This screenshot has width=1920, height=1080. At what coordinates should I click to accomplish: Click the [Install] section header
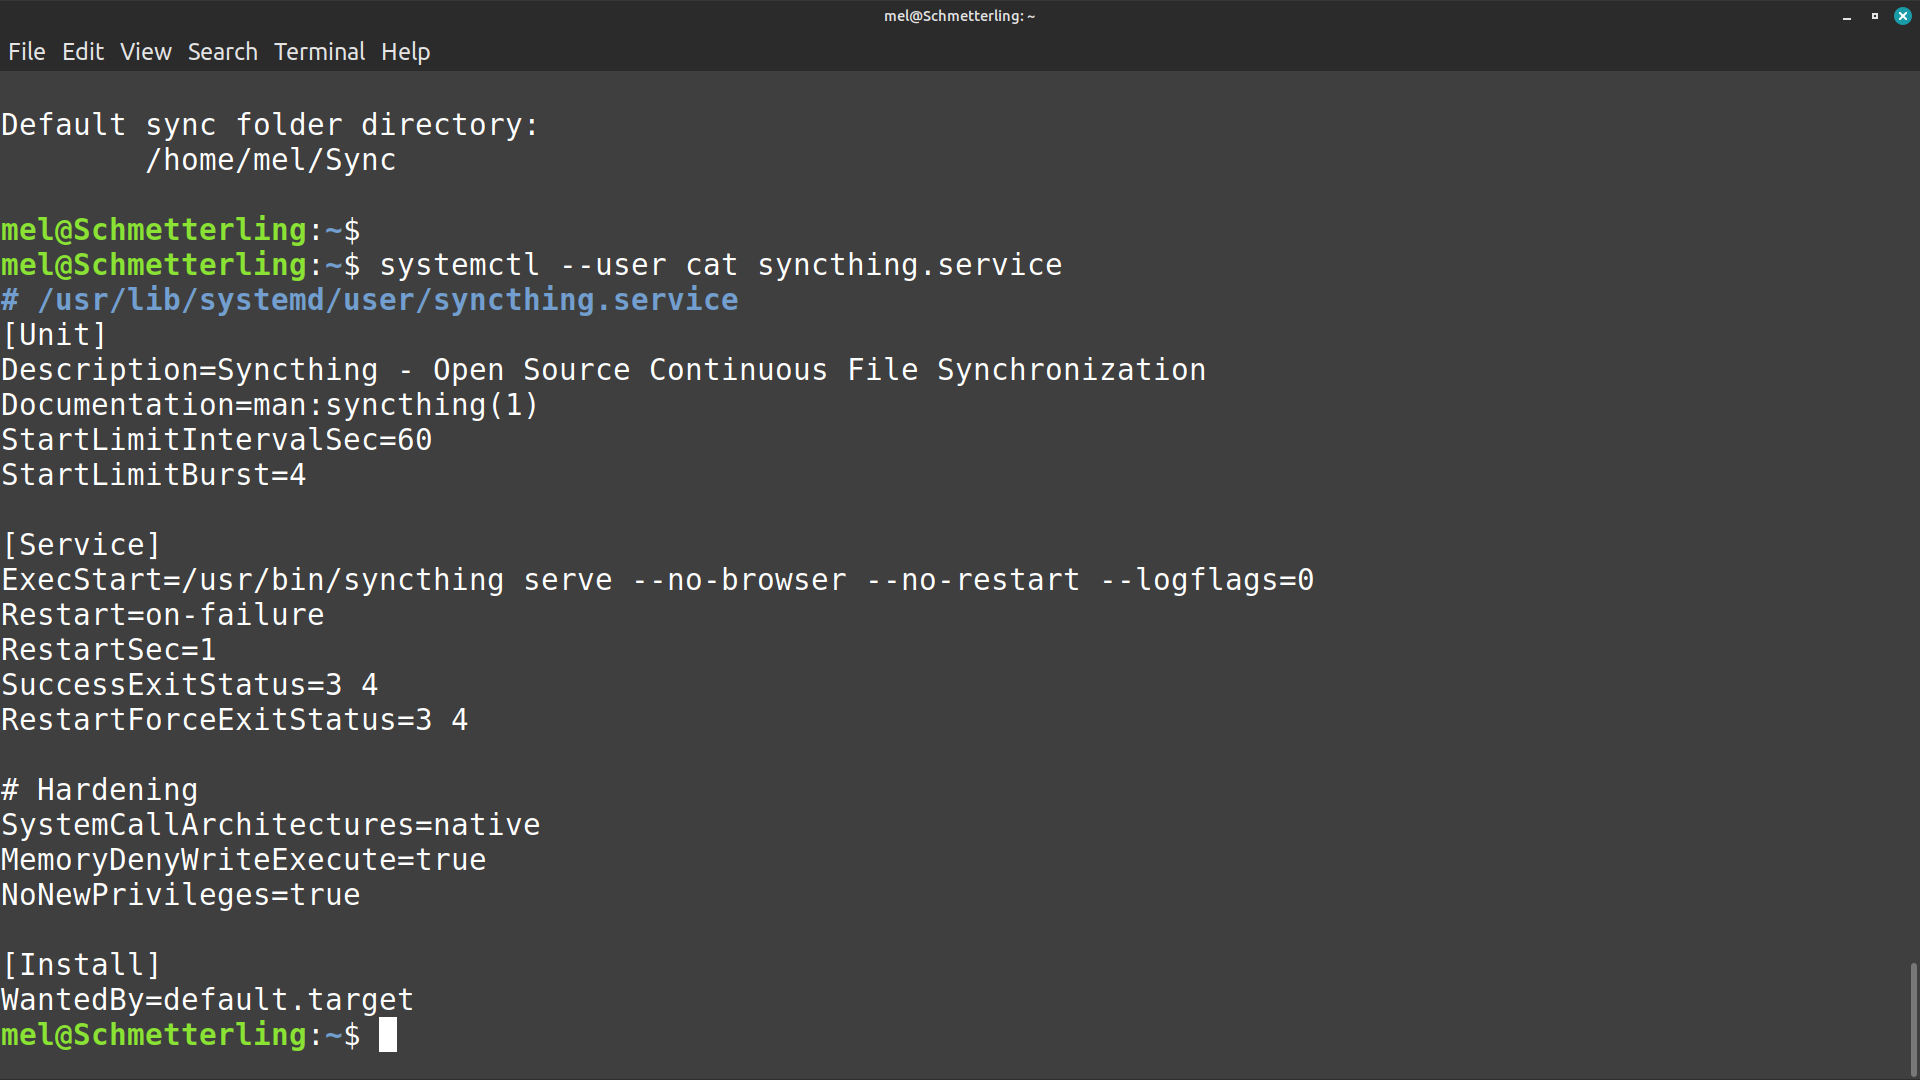82,965
